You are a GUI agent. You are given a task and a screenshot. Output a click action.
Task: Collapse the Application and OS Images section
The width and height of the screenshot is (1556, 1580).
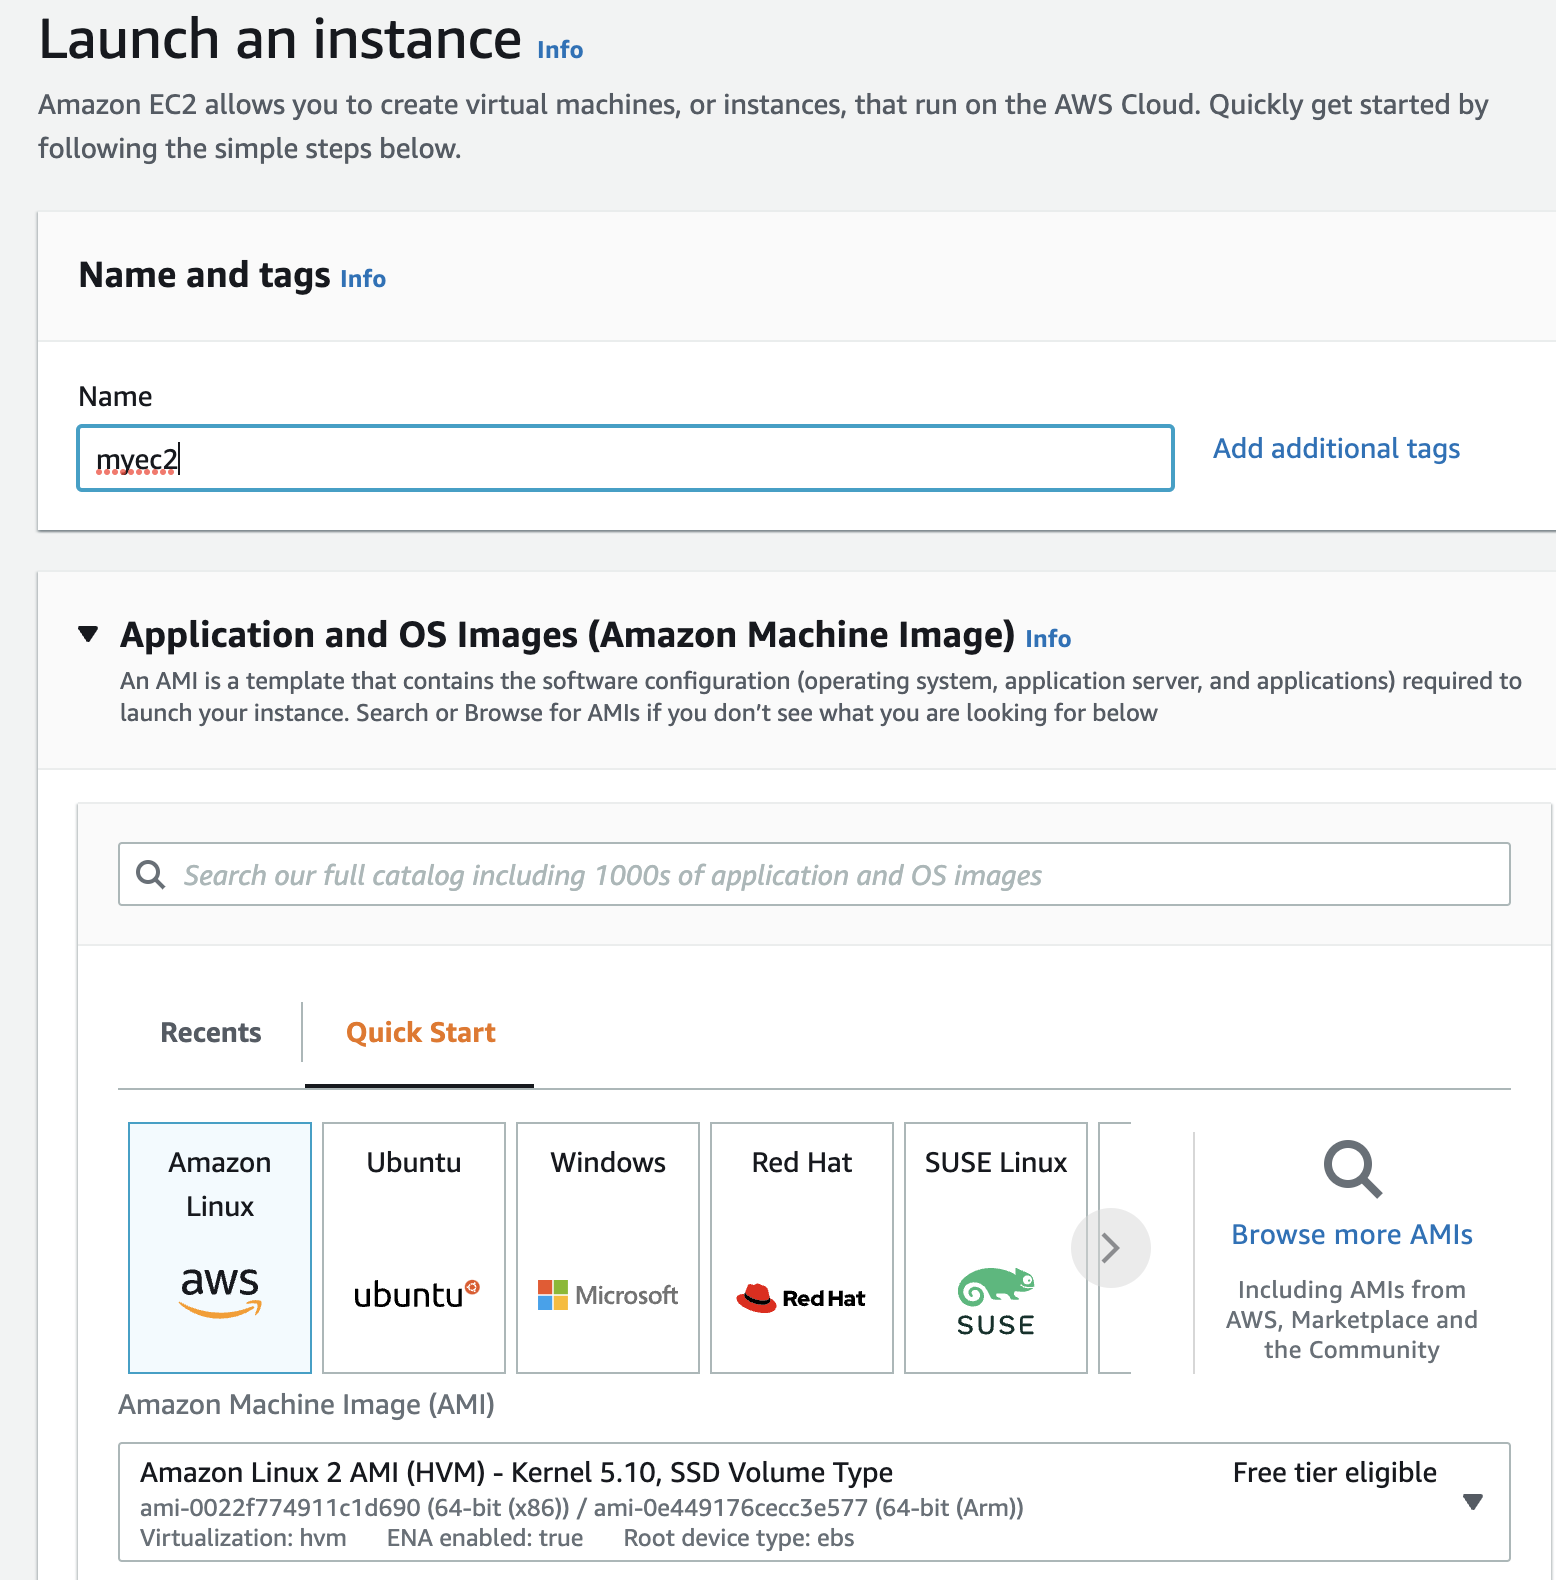[x=88, y=634]
